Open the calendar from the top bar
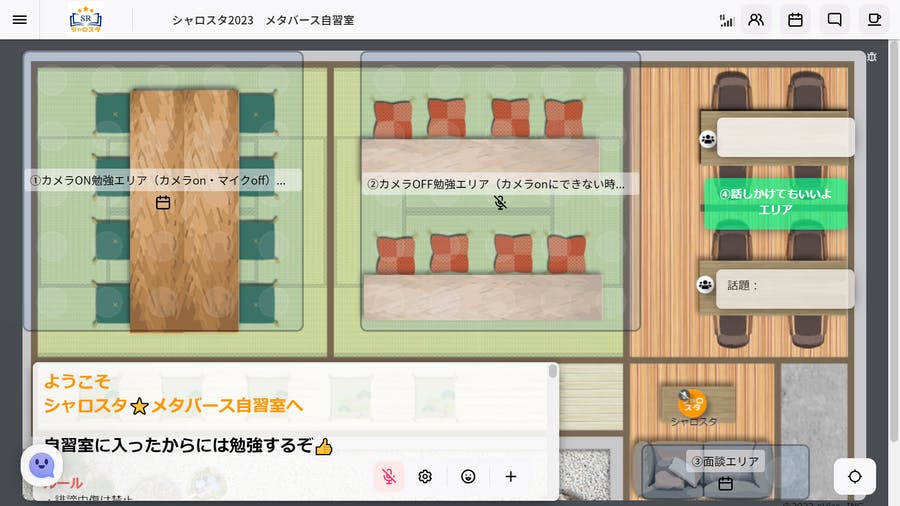Screen dimensions: 900x506 [795, 20]
